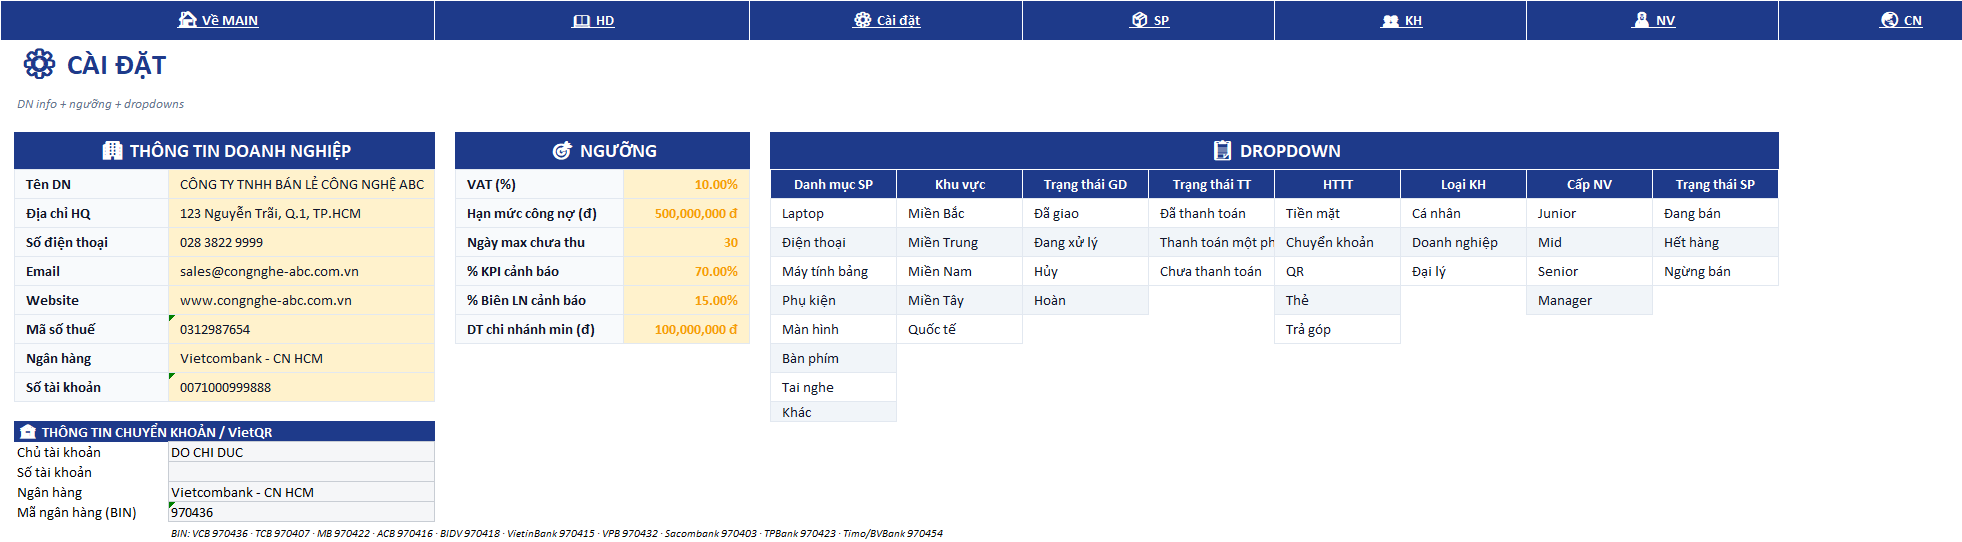
Task: Click the globe icon beside CN
Action: [1889, 20]
